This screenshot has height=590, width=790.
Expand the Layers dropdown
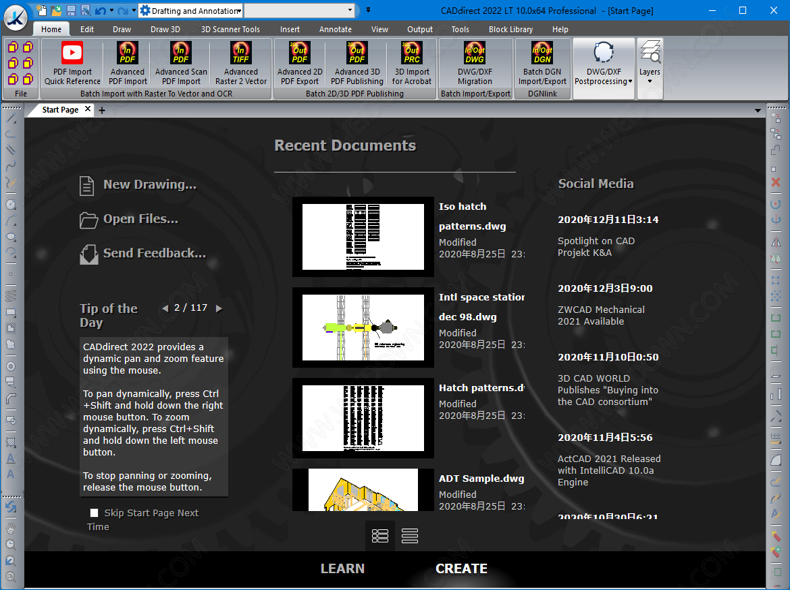(649, 63)
